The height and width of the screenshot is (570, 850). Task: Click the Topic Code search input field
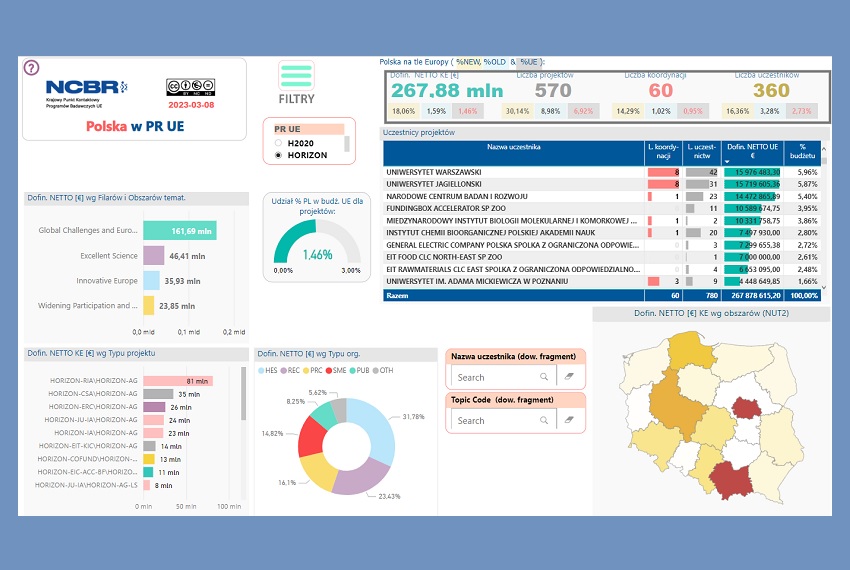[x=495, y=421]
